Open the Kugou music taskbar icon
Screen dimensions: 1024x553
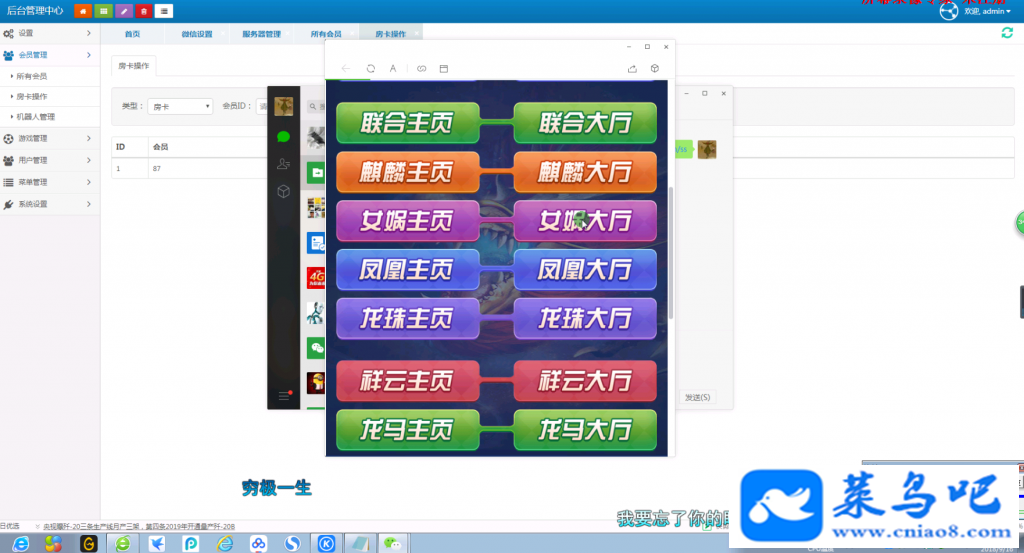click(x=327, y=543)
